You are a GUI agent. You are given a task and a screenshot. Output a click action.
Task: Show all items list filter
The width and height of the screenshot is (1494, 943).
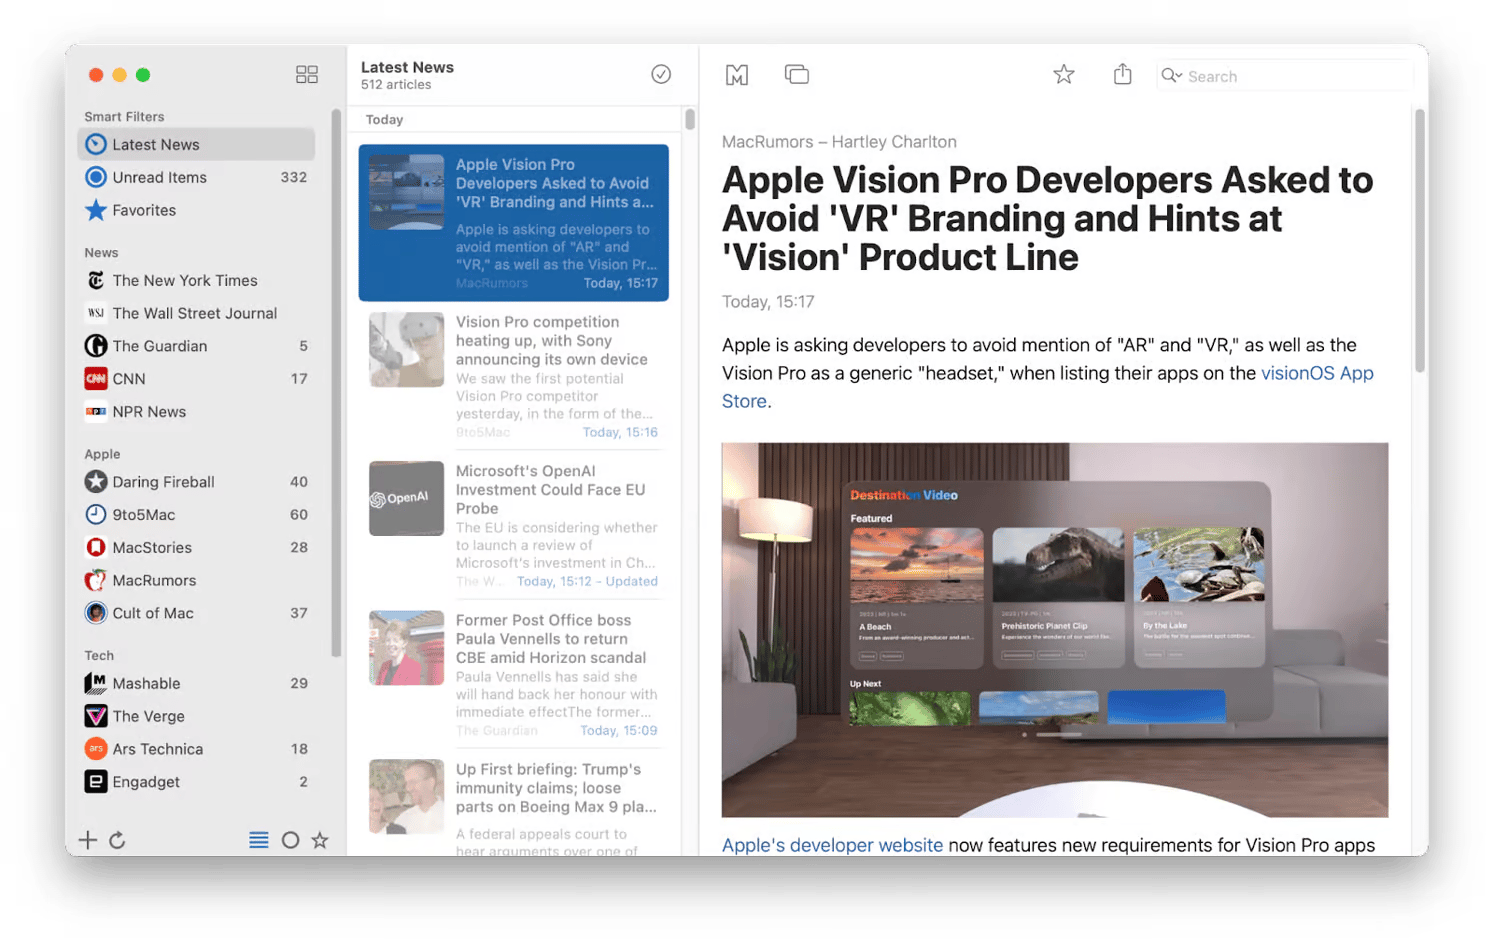[x=259, y=840]
